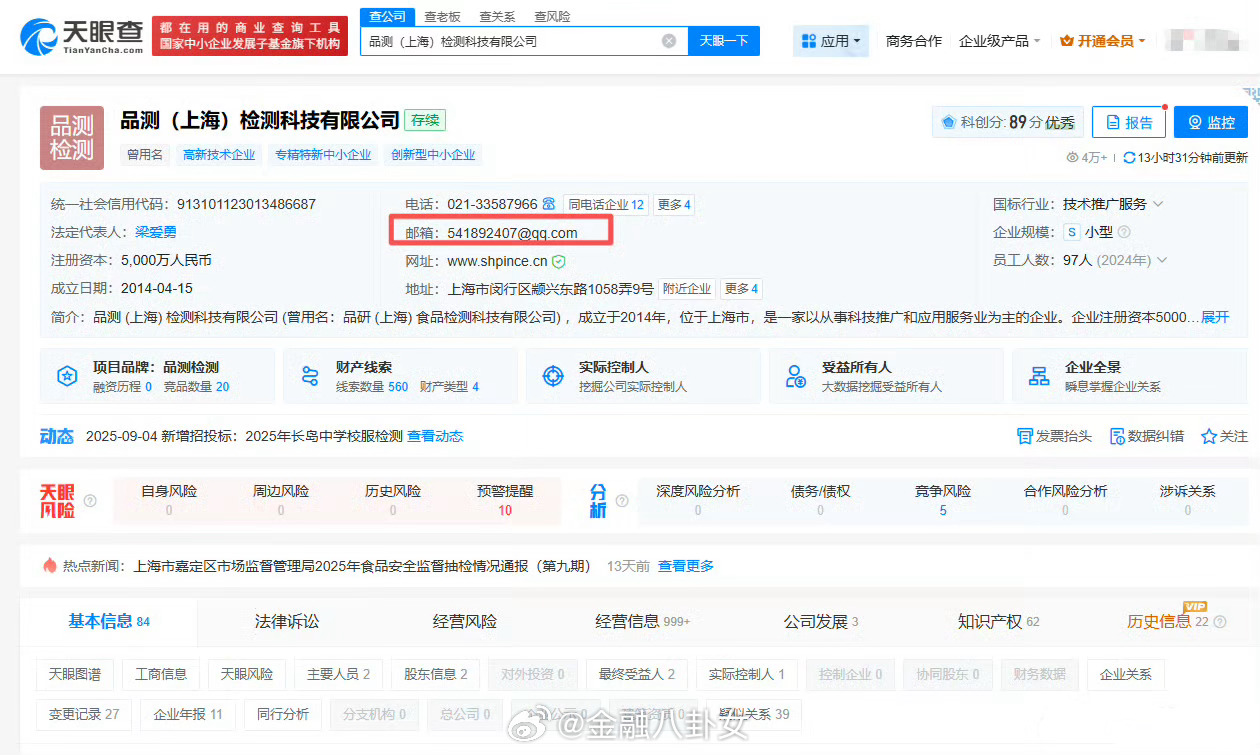The image size is (1260, 755).
Task: Select the 查公司 search tab
Action: pos(388,16)
